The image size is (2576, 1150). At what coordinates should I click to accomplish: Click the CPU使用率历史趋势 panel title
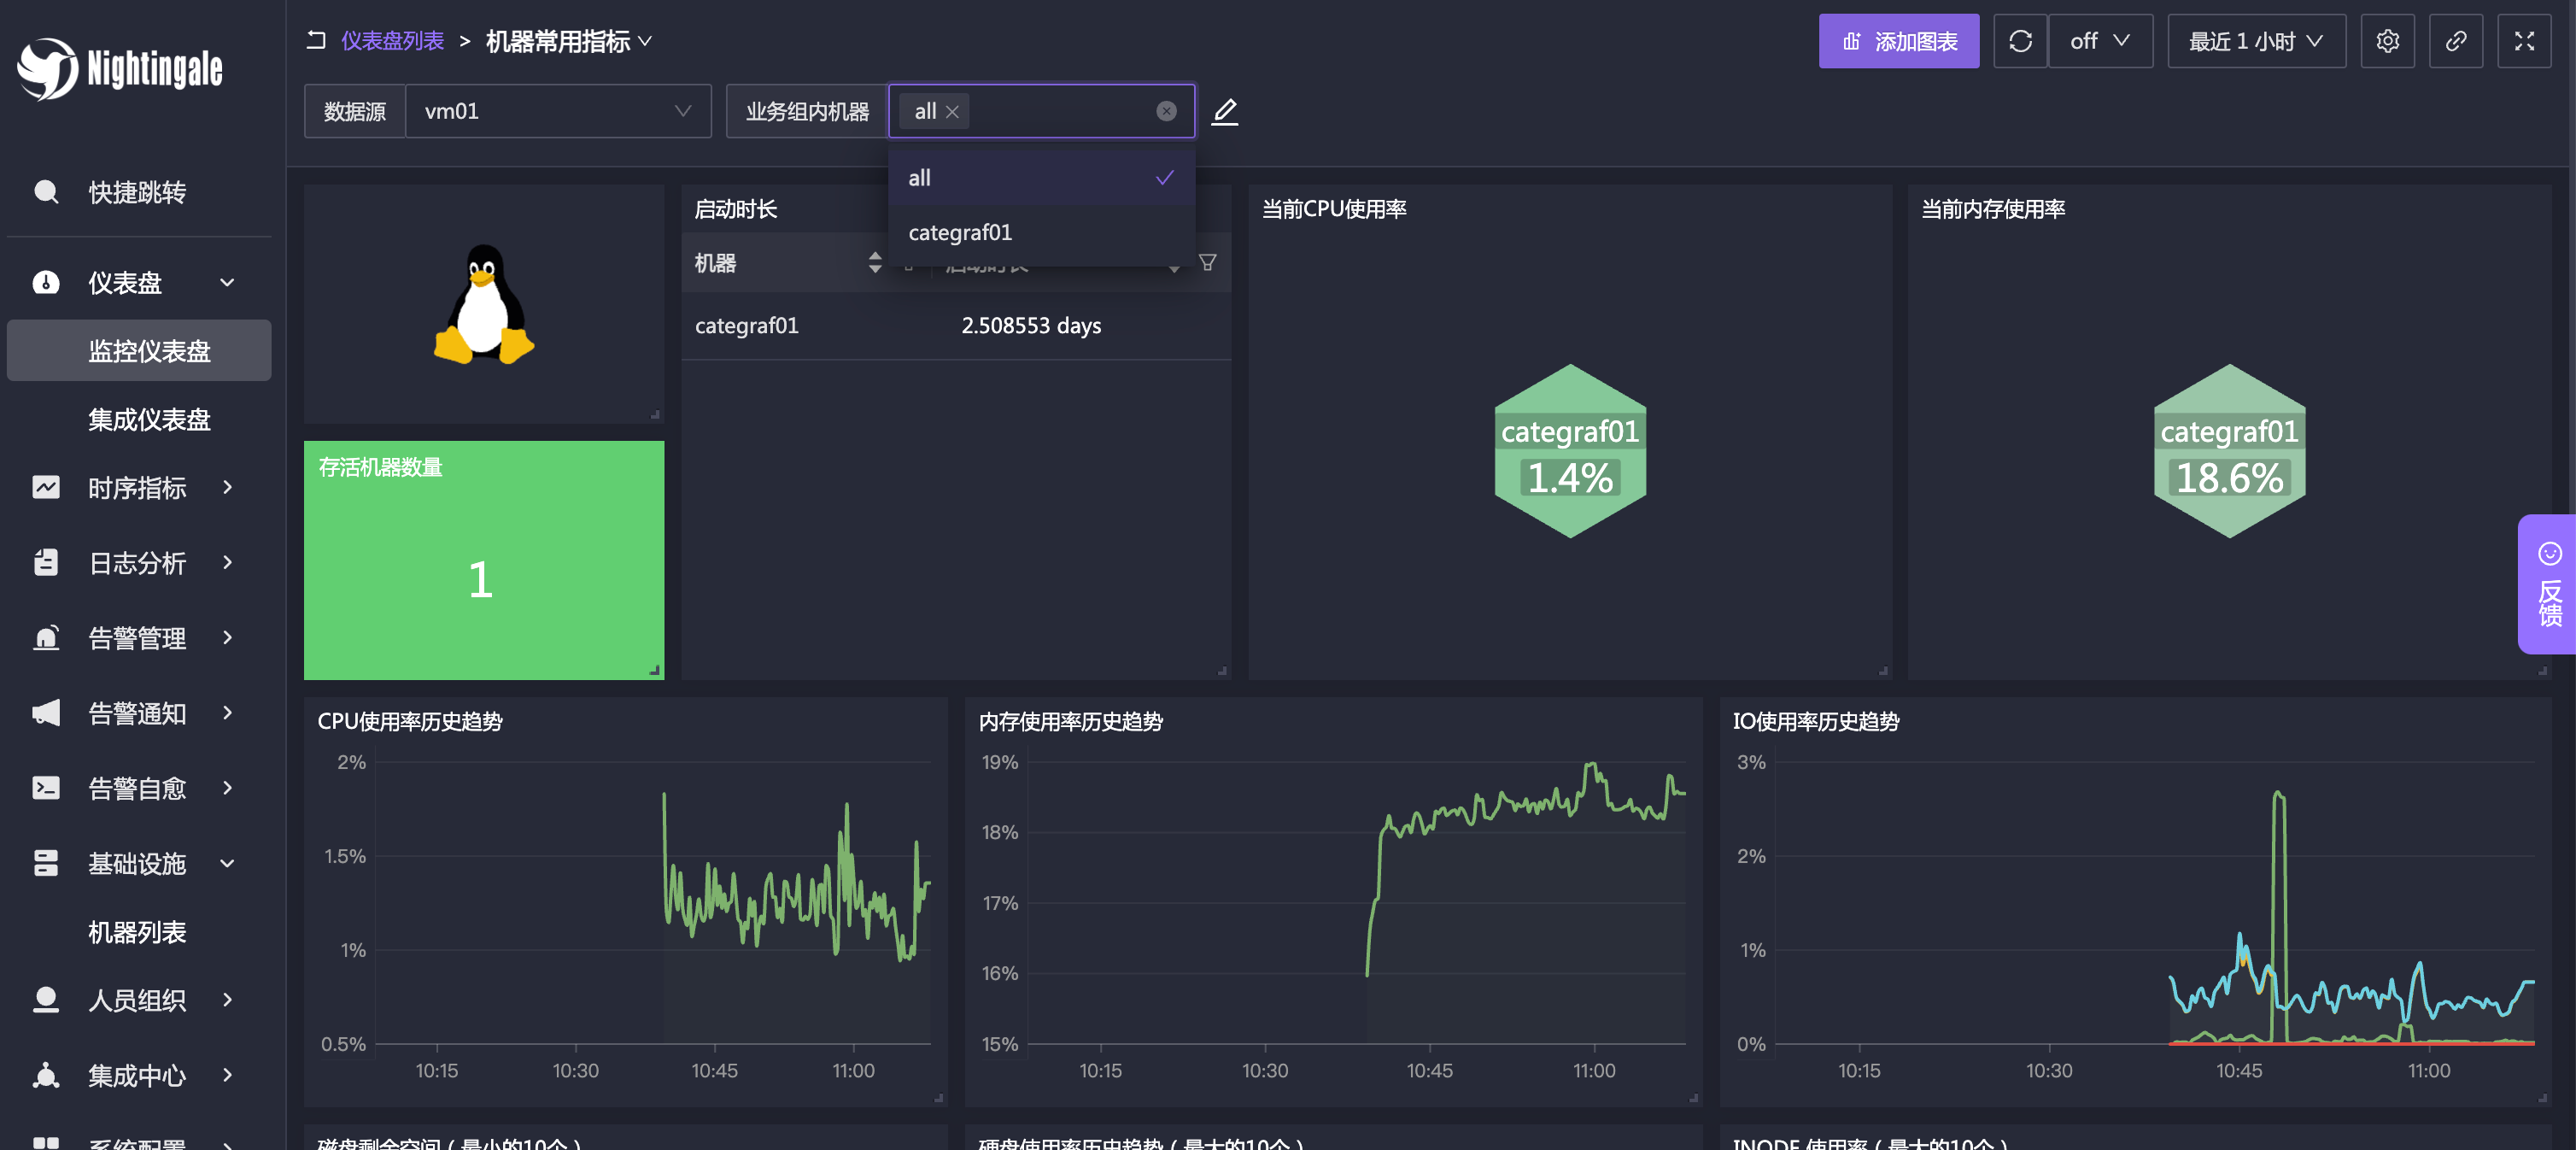(410, 722)
